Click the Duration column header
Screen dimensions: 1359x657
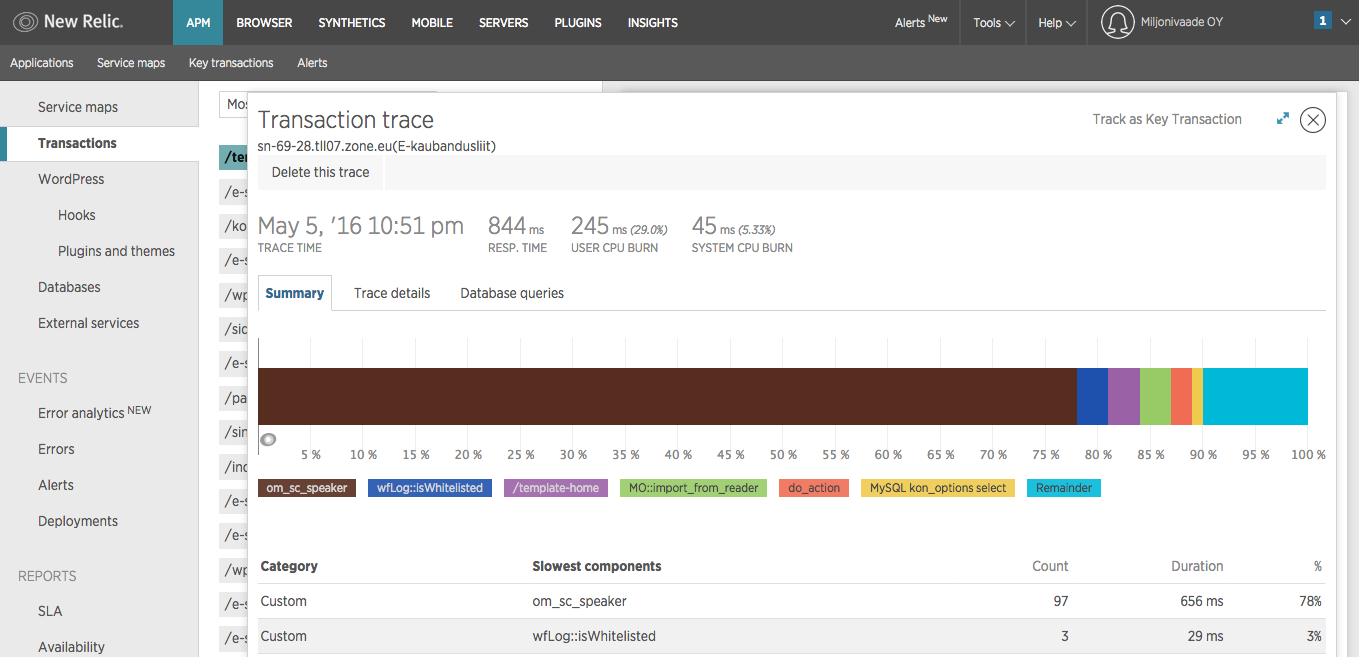(x=1197, y=566)
